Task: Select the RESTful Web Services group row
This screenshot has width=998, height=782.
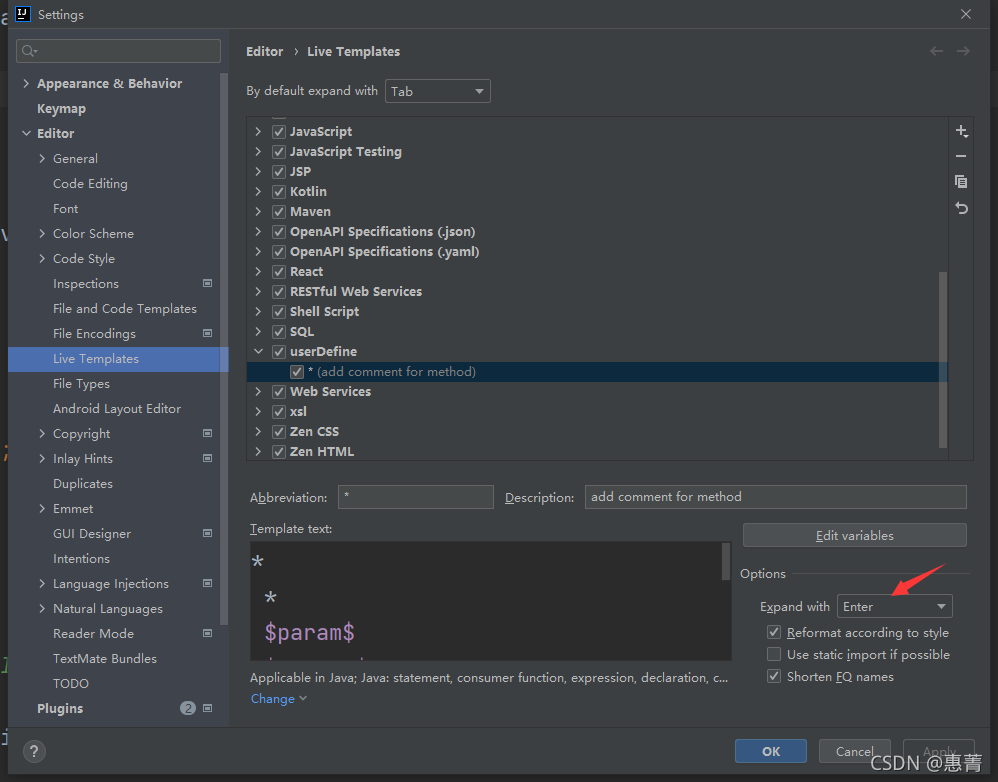Action: click(x=597, y=291)
